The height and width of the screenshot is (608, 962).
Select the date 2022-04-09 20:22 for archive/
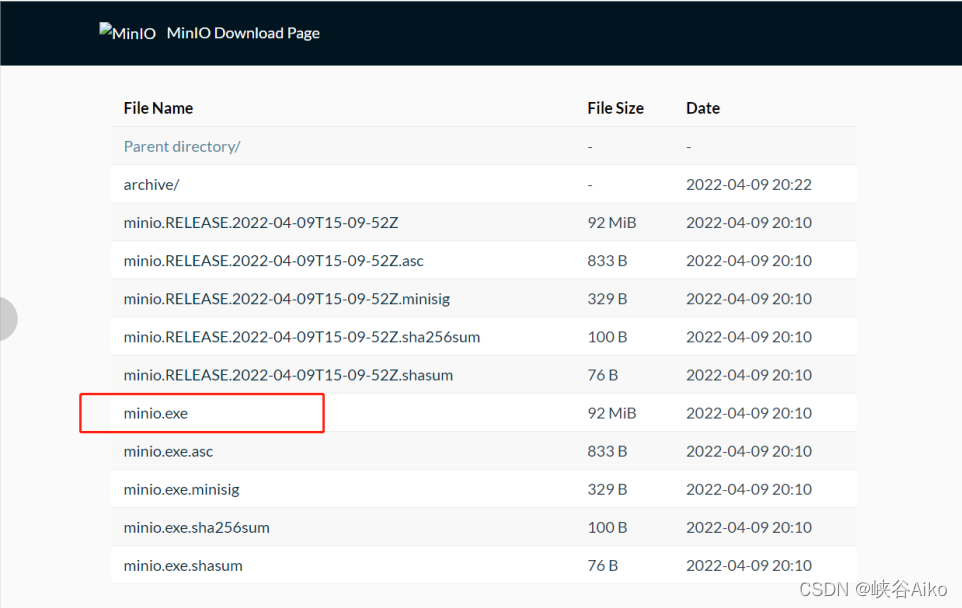748,185
